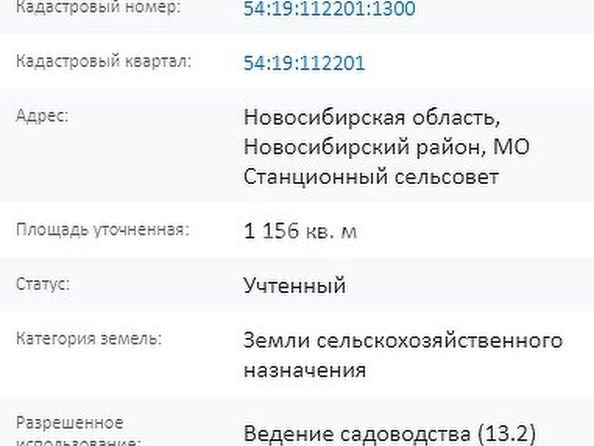594x446 pixels.
Task: Click the '(13.2)' code in permitted use
Action: [506, 434]
